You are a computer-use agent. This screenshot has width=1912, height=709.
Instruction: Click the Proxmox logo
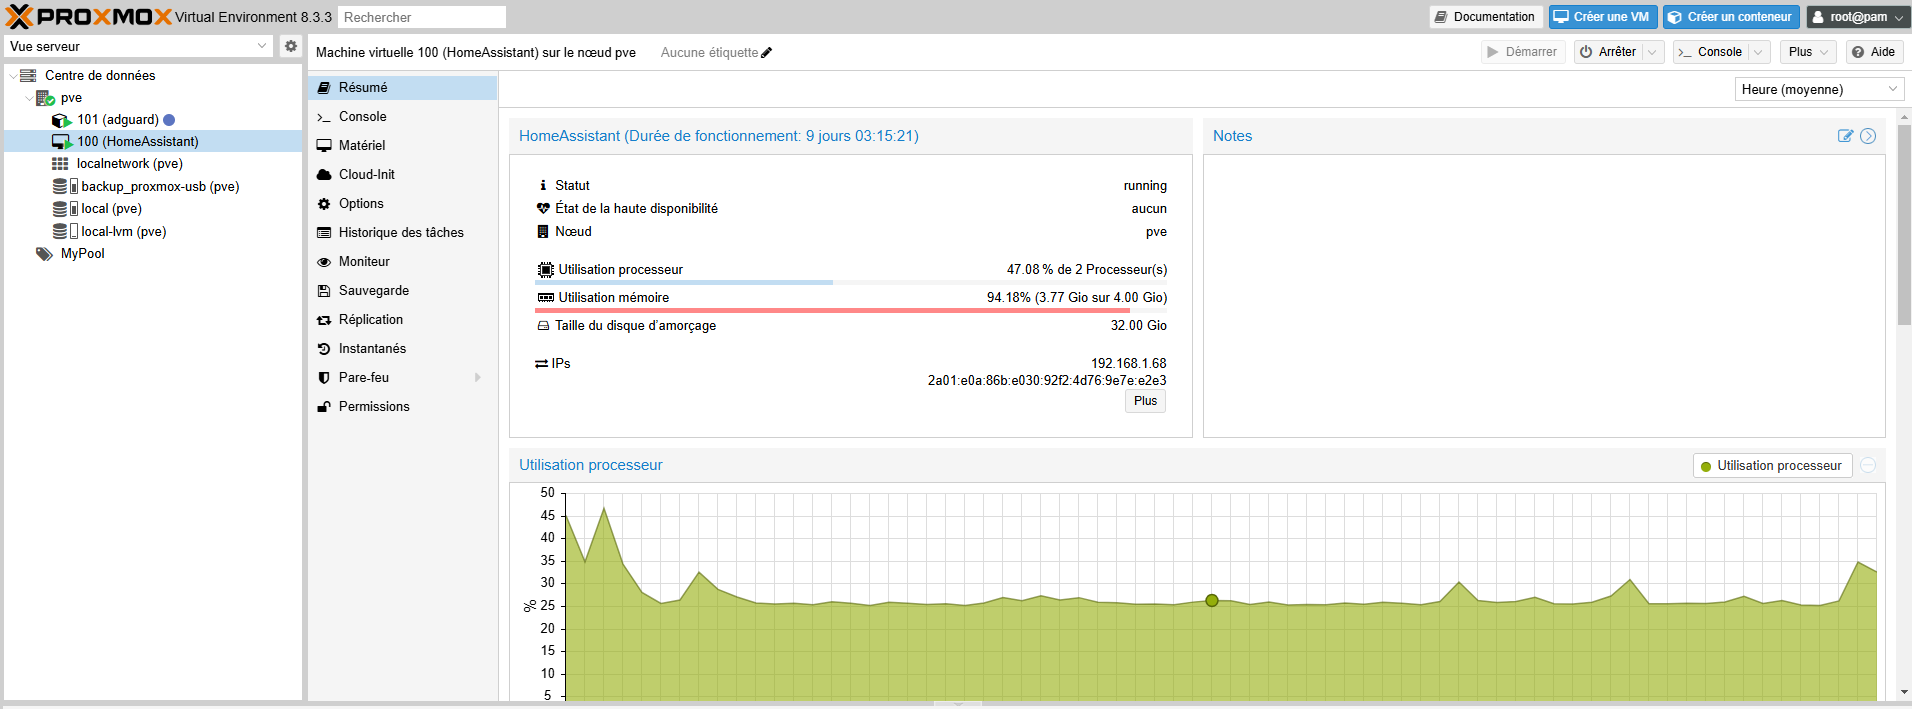(88, 17)
